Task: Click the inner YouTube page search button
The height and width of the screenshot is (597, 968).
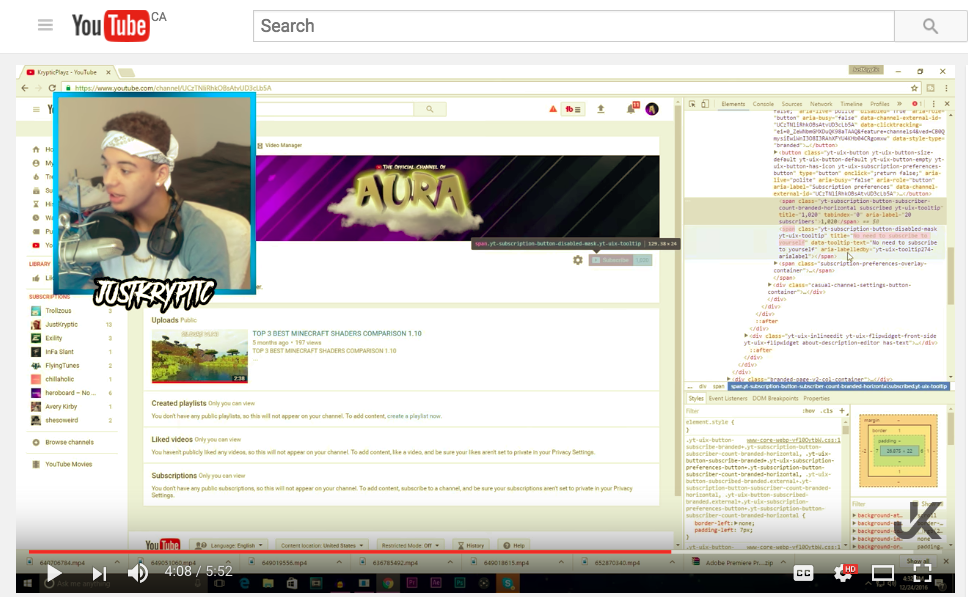Action: pyautogui.click(x=430, y=109)
